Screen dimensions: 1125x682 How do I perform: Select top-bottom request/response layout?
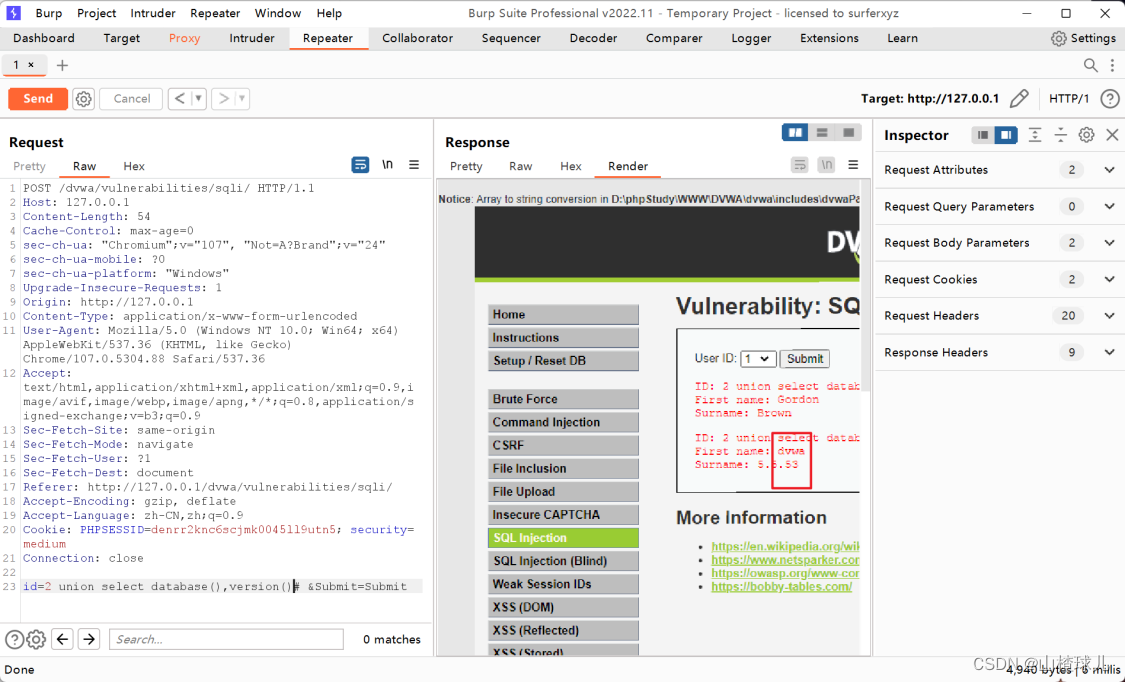click(822, 133)
